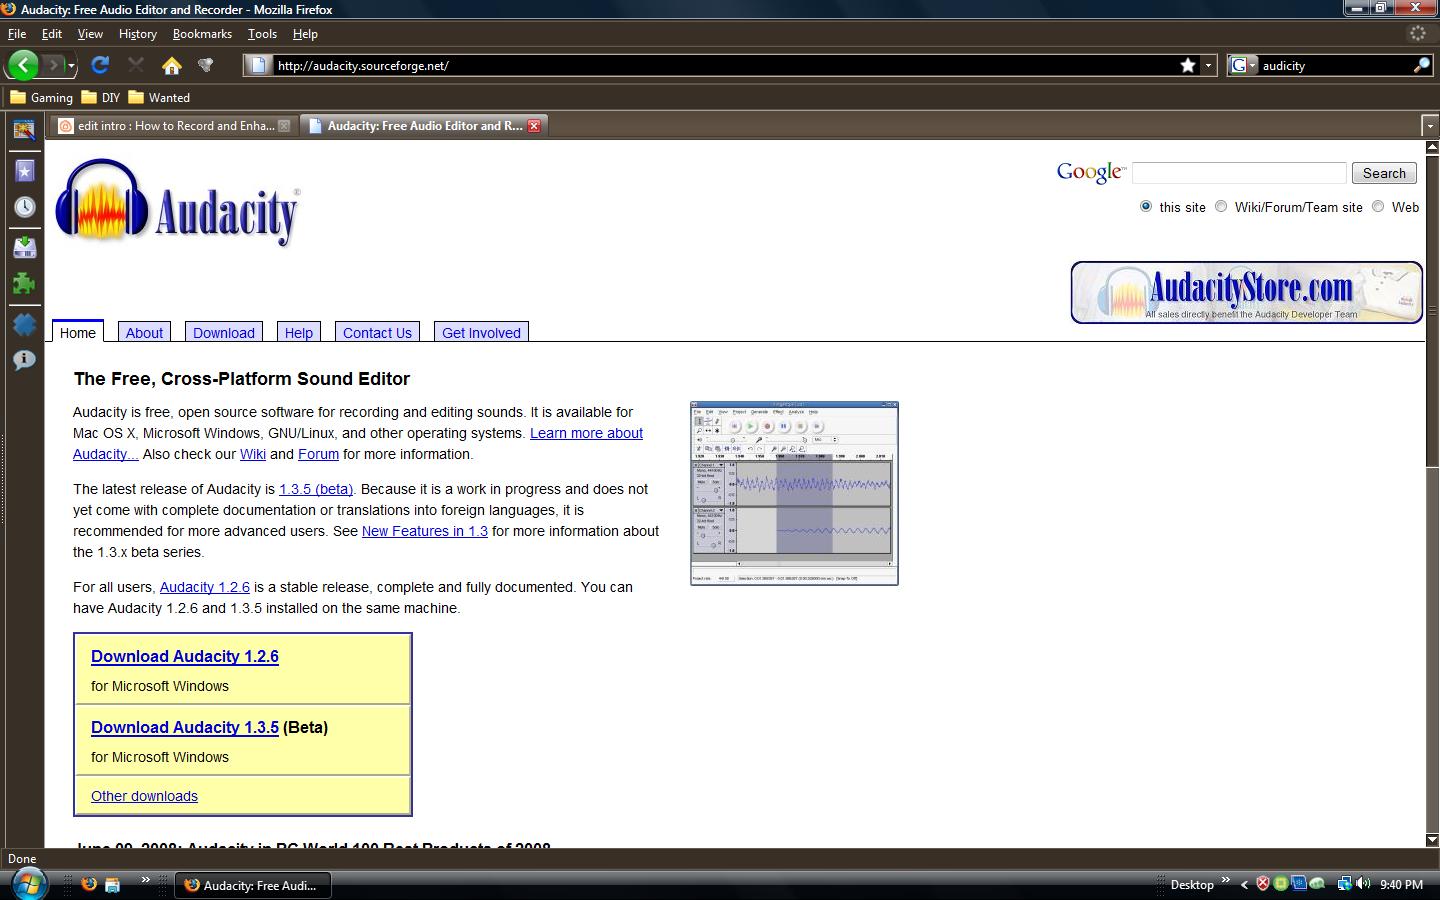Image resolution: width=1440 pixels, height=900 pixels.
Task: Click the red security shield tray icon
Action: click(x=1263, y=884)
